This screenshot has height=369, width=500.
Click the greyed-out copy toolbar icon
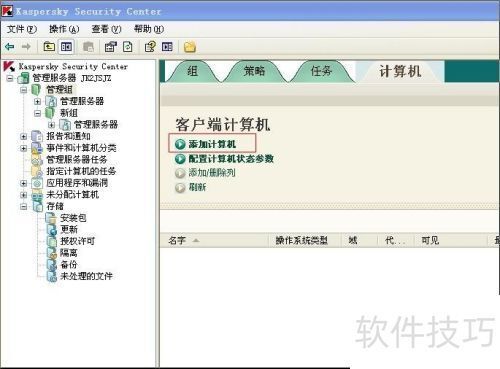[x=88, y=47]
